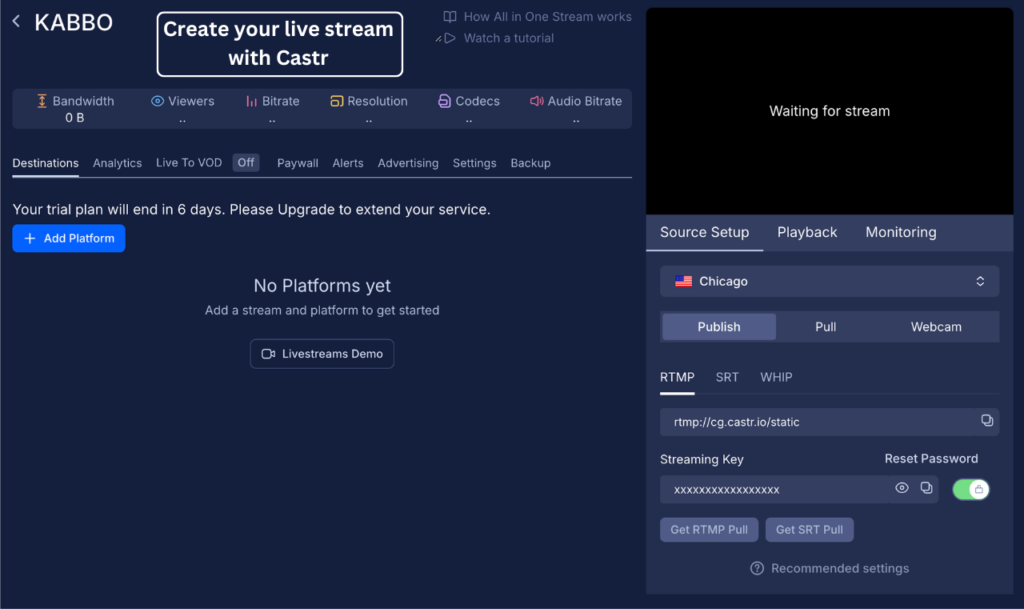Click the plus icon on the Add Platform button

pyautogui.click(x=29, y=238)
